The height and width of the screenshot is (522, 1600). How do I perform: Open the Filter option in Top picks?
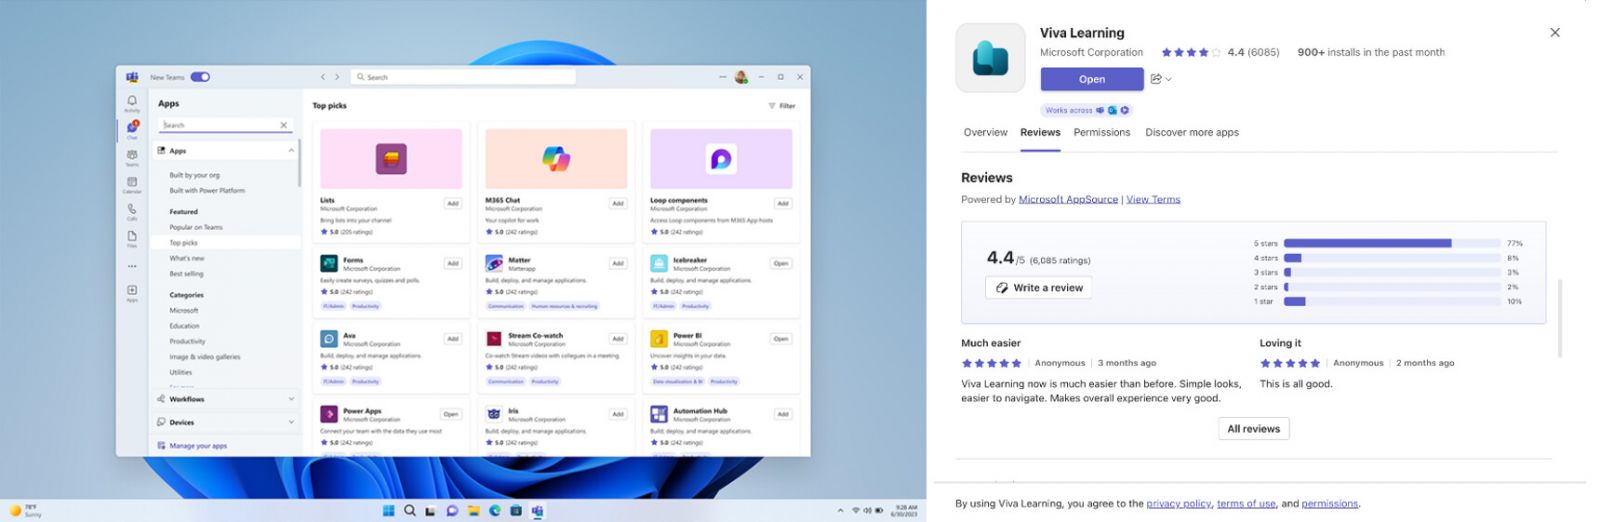point(782,105)
